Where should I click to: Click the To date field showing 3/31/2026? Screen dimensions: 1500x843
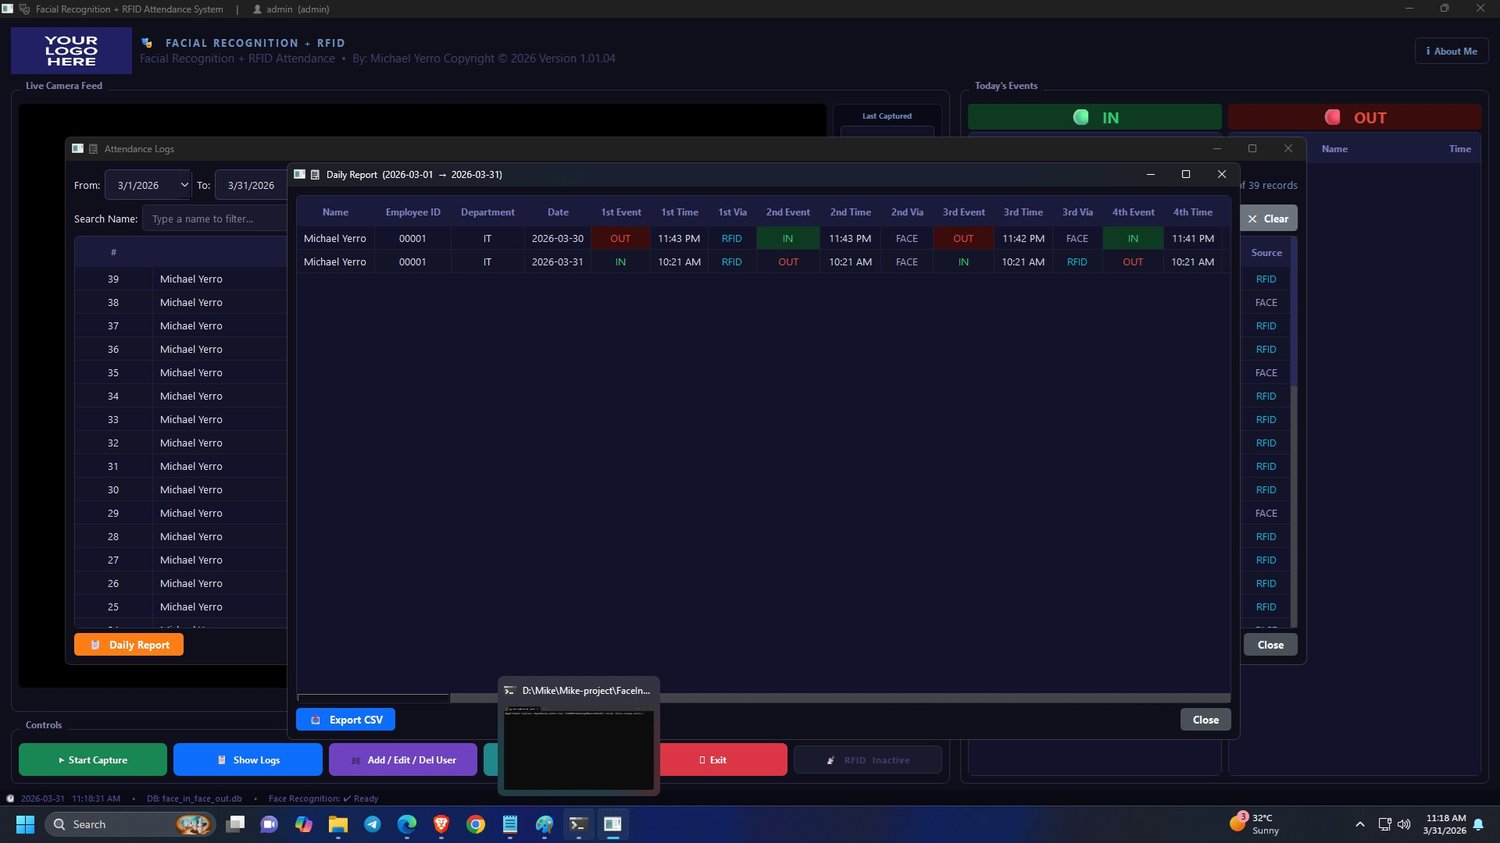[251, 185]
